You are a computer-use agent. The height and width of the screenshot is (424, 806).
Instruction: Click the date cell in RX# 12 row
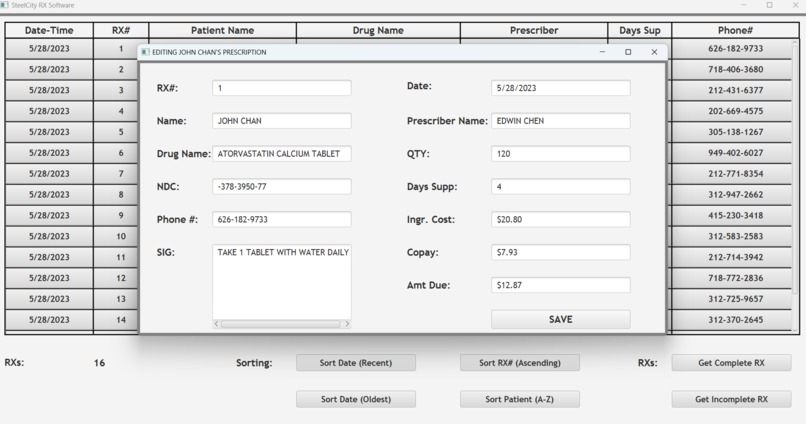[x=49, y=278]
